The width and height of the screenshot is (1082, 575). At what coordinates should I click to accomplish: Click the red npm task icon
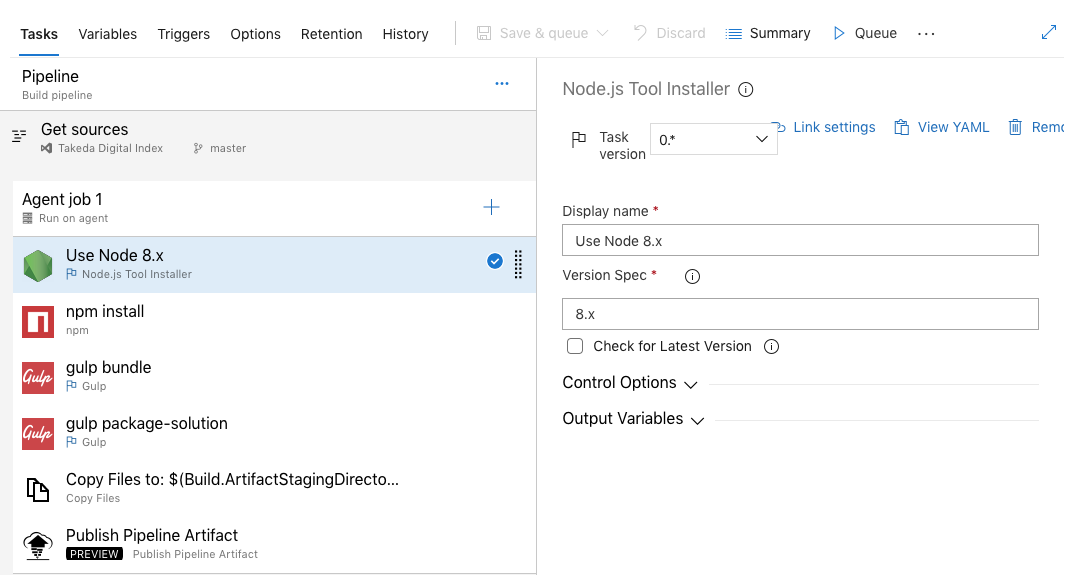point(38,322)
